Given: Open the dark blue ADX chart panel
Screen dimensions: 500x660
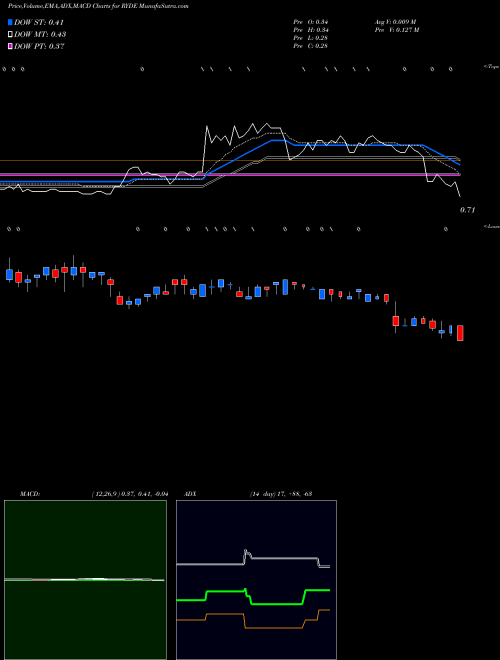Looking at the screenshot, I should click(256, 580).
